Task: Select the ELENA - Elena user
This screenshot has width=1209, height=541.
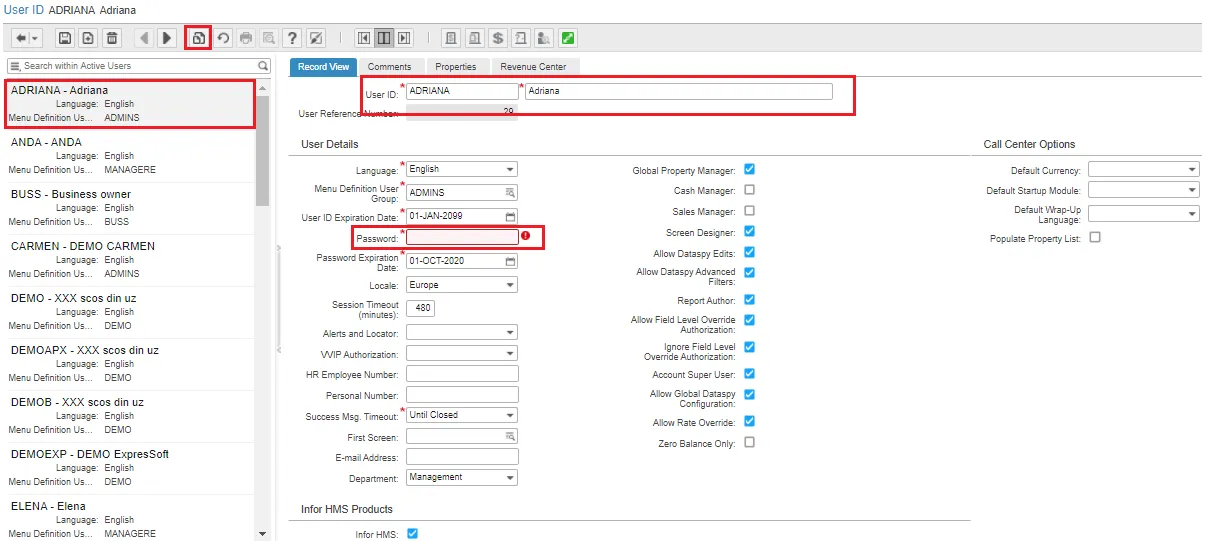Action: point(131,518)
